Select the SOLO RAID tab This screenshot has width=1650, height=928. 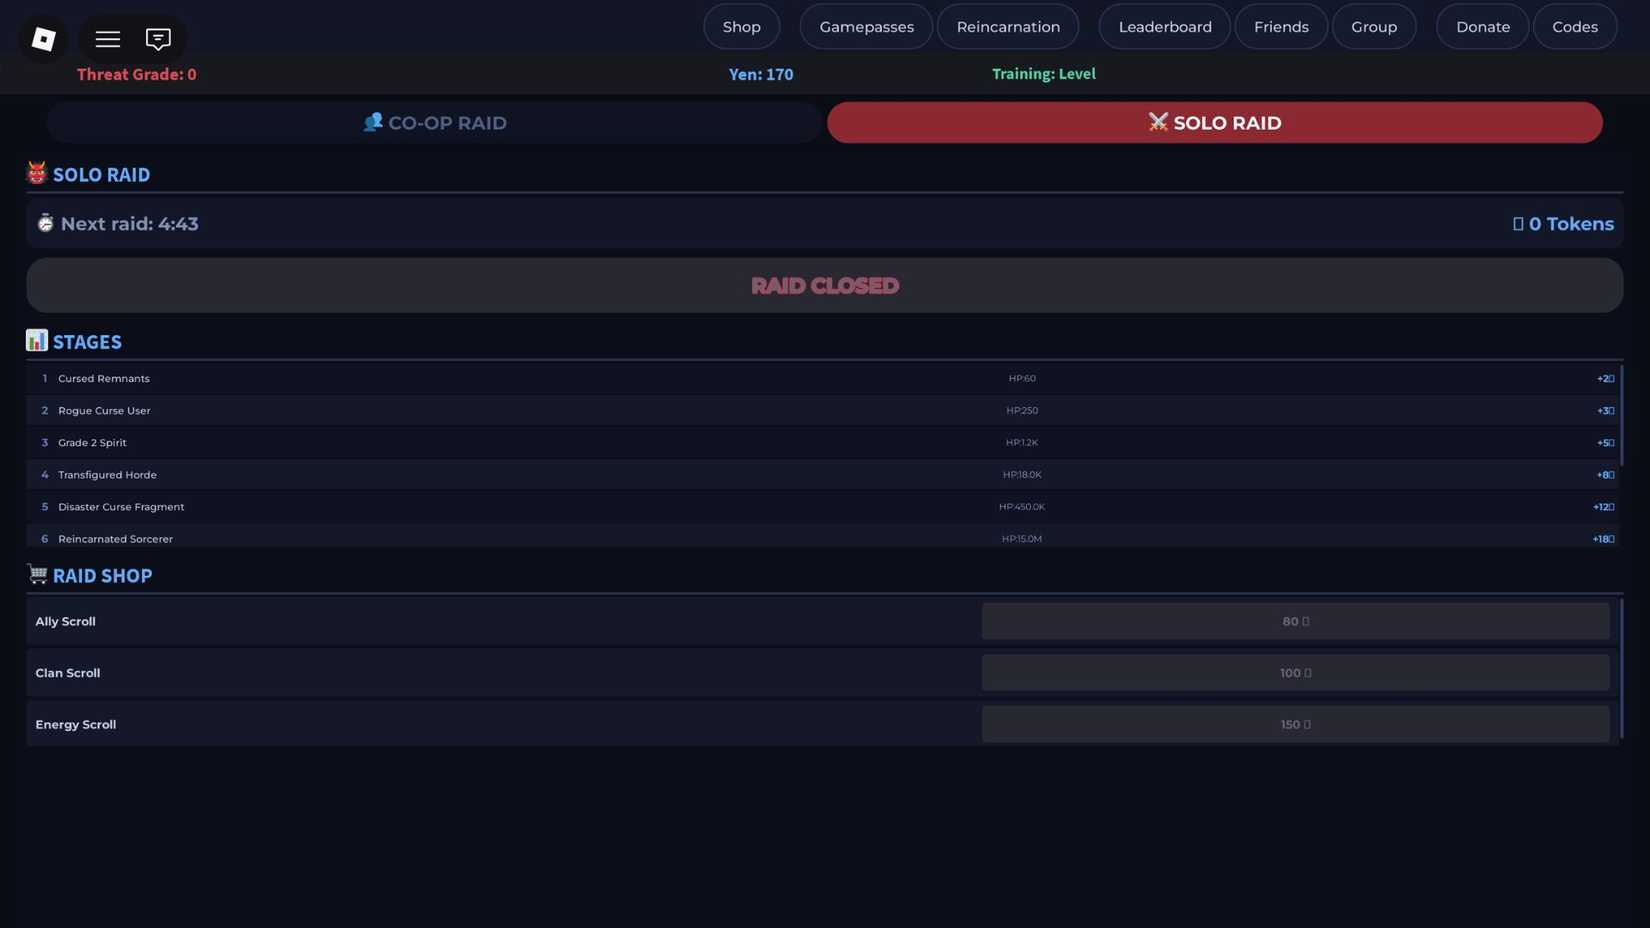point(1214,122)
